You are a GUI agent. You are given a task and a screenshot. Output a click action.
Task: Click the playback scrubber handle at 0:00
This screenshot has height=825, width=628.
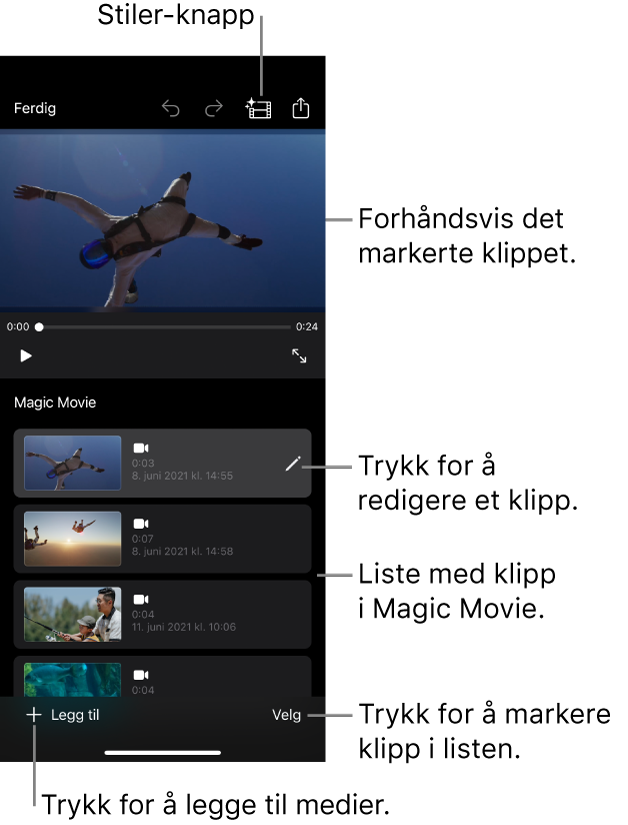point(39,327)
